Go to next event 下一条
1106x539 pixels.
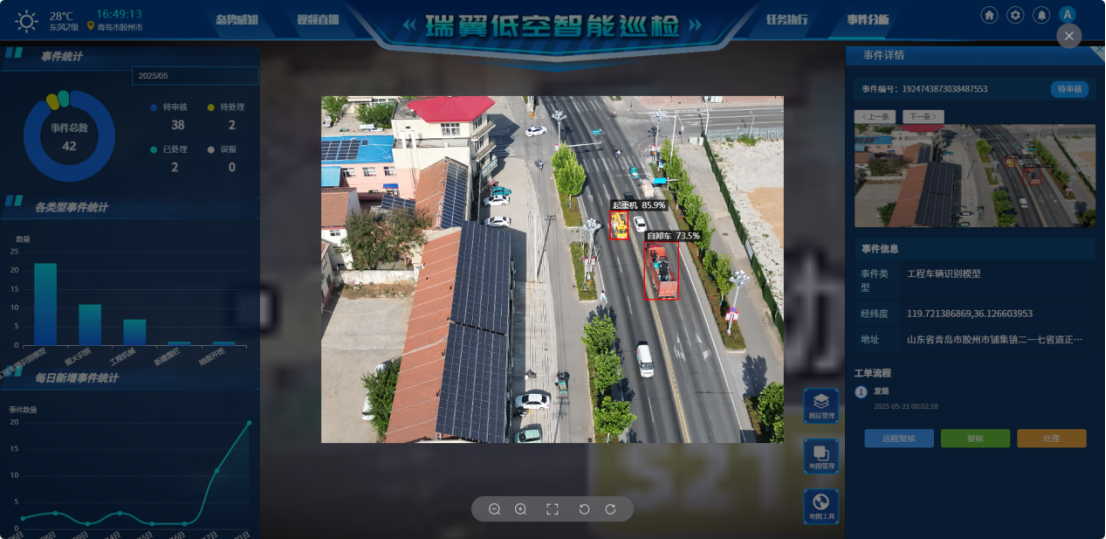[923, 116]
